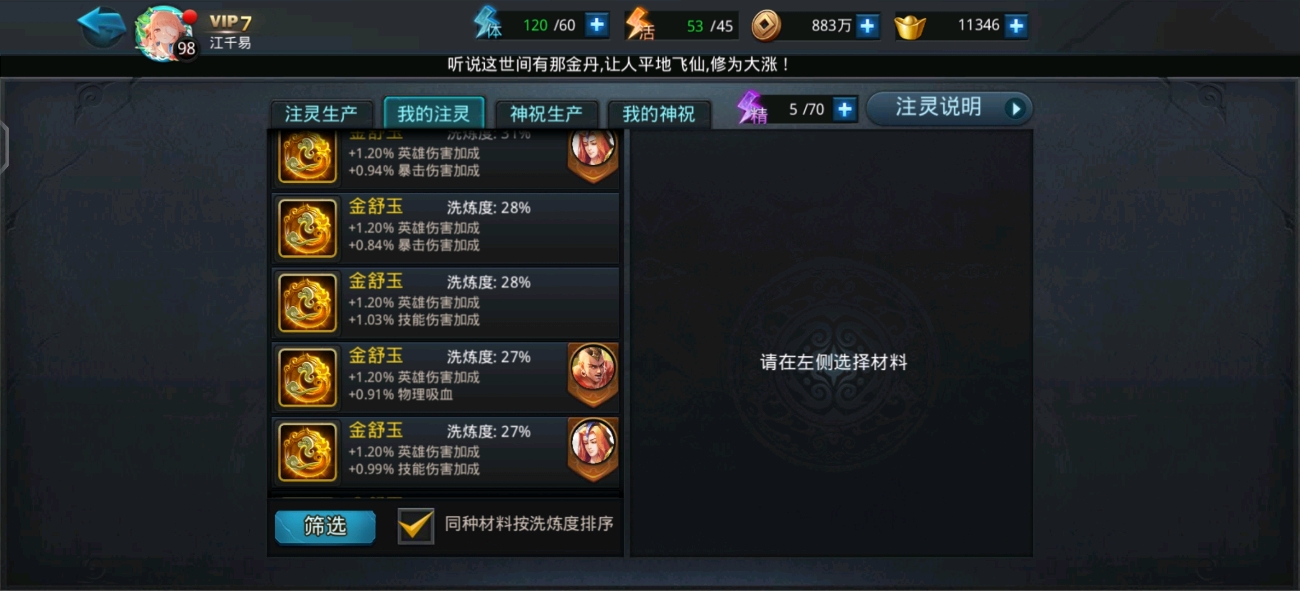The image size is (1300, 591).
Task: Select 金舒玉 item with 0.91% 物理吸血
Action: [446, 377]
